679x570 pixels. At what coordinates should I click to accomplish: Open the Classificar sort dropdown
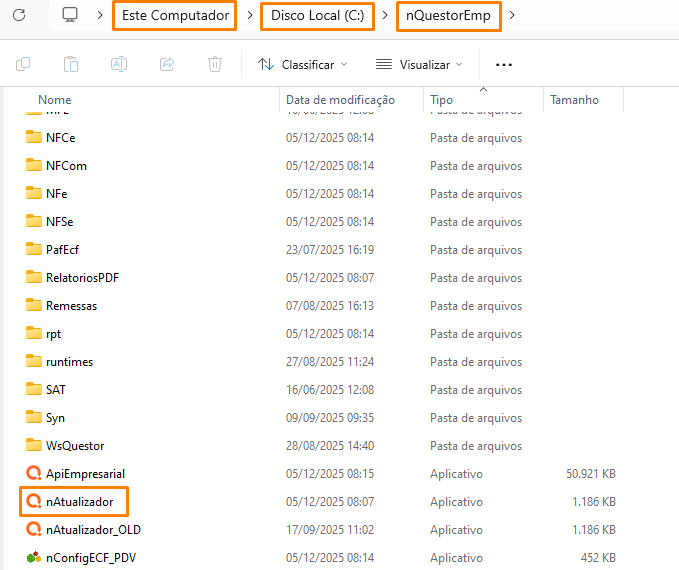(302, 64)
